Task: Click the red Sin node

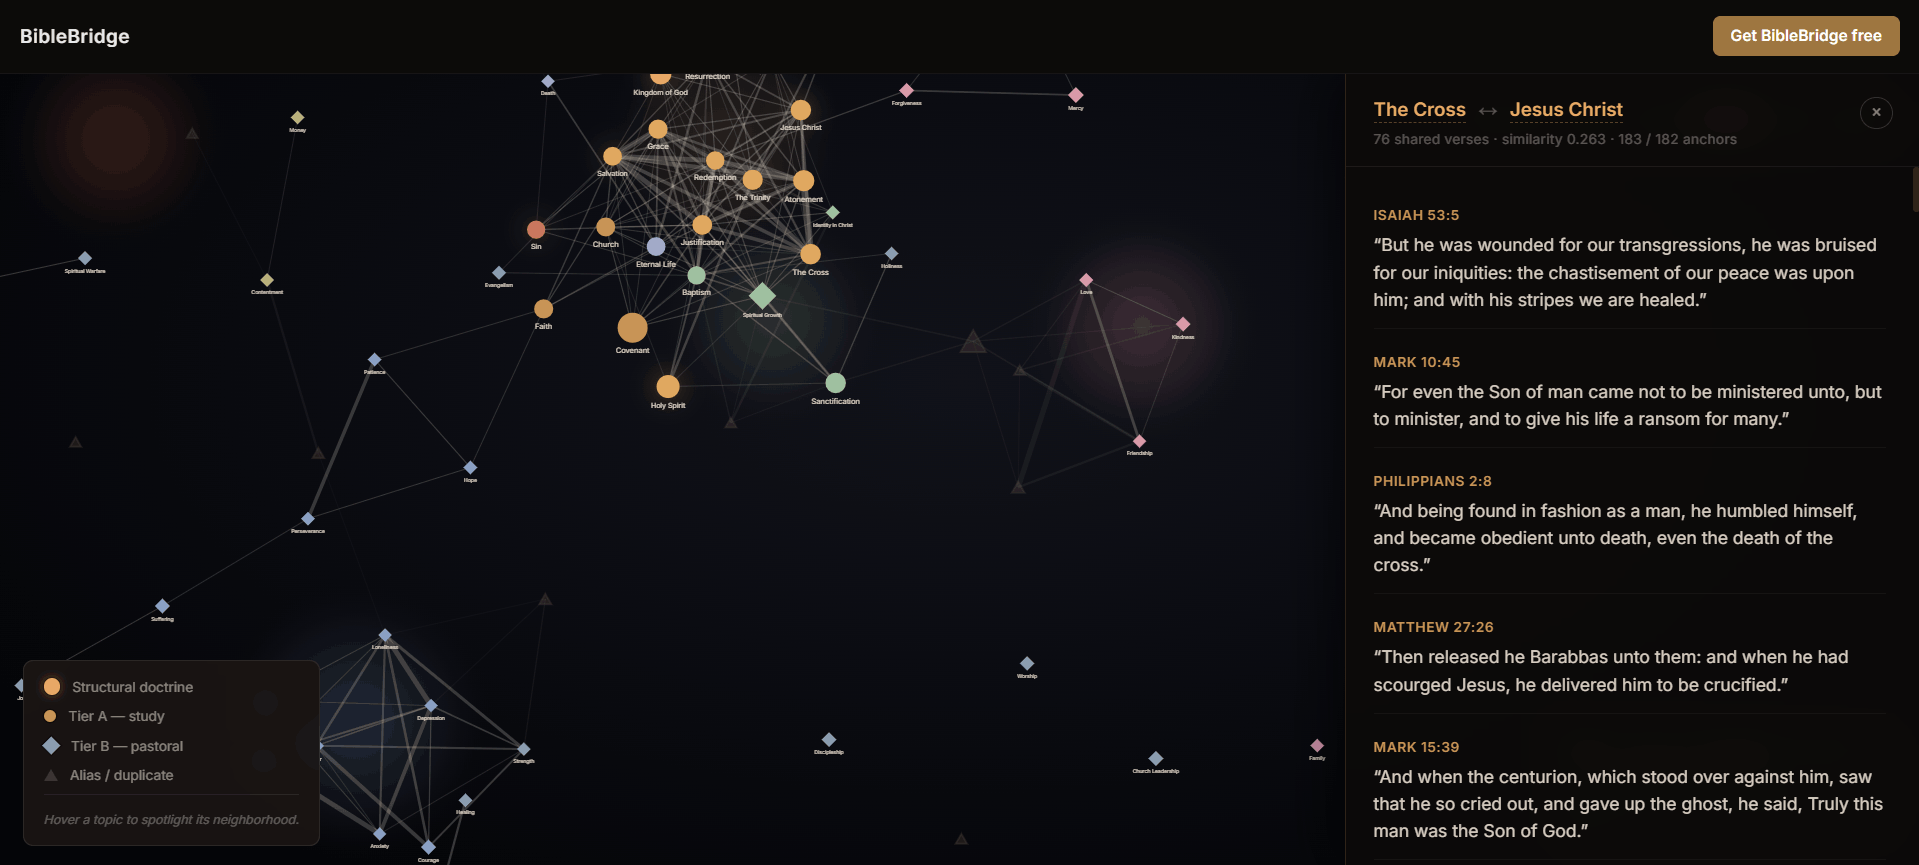Action: [x=536, y=230]
